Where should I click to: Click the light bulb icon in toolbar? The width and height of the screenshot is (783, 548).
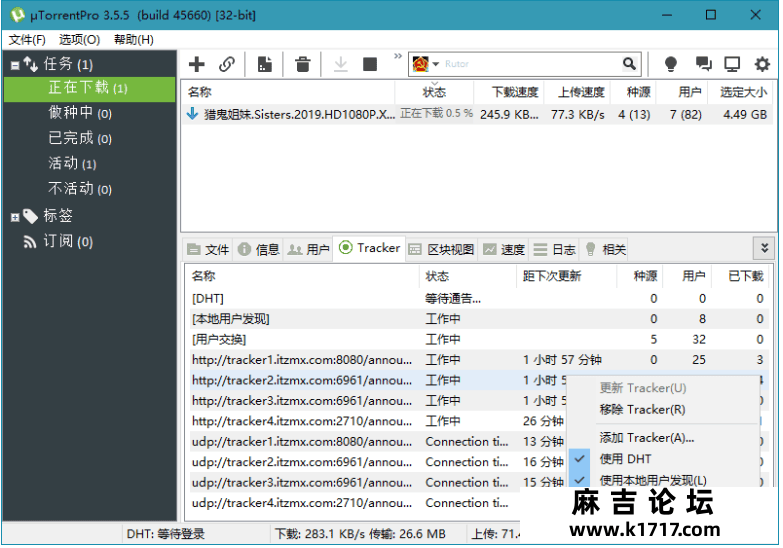(x=671, y=64)
